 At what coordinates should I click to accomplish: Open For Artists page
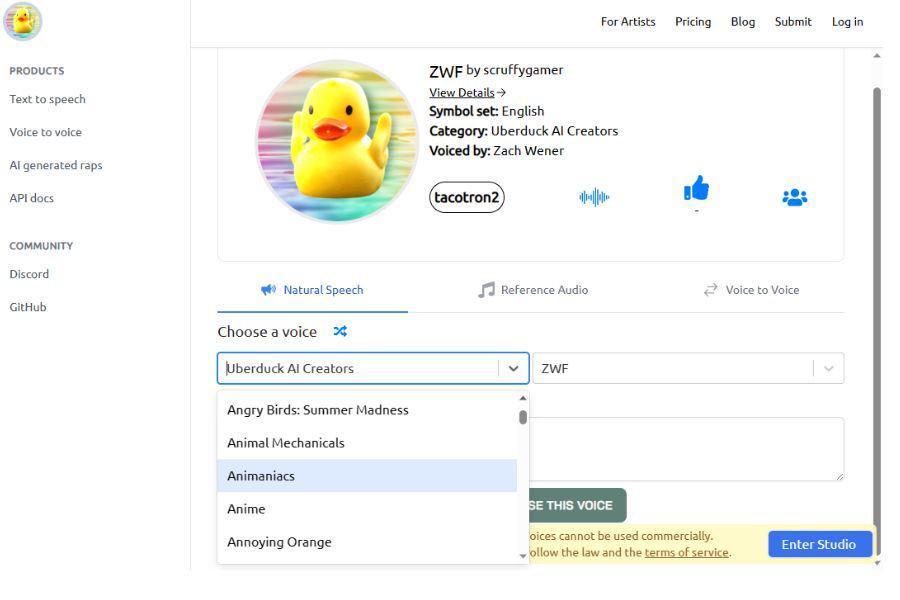point(628,22)
